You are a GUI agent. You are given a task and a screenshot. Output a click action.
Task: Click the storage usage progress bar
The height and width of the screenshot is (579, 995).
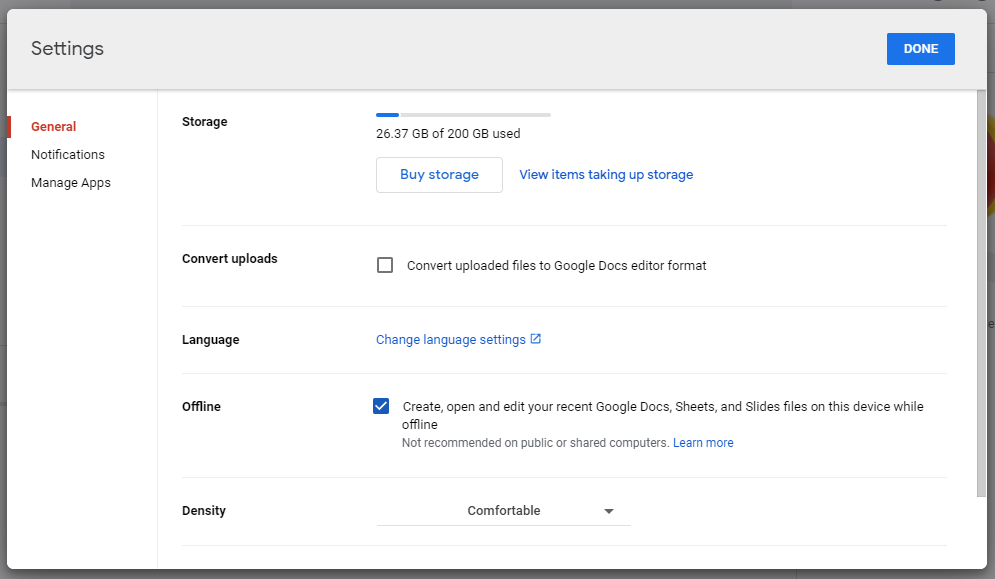pyautogui.click(x=463, y=115)
